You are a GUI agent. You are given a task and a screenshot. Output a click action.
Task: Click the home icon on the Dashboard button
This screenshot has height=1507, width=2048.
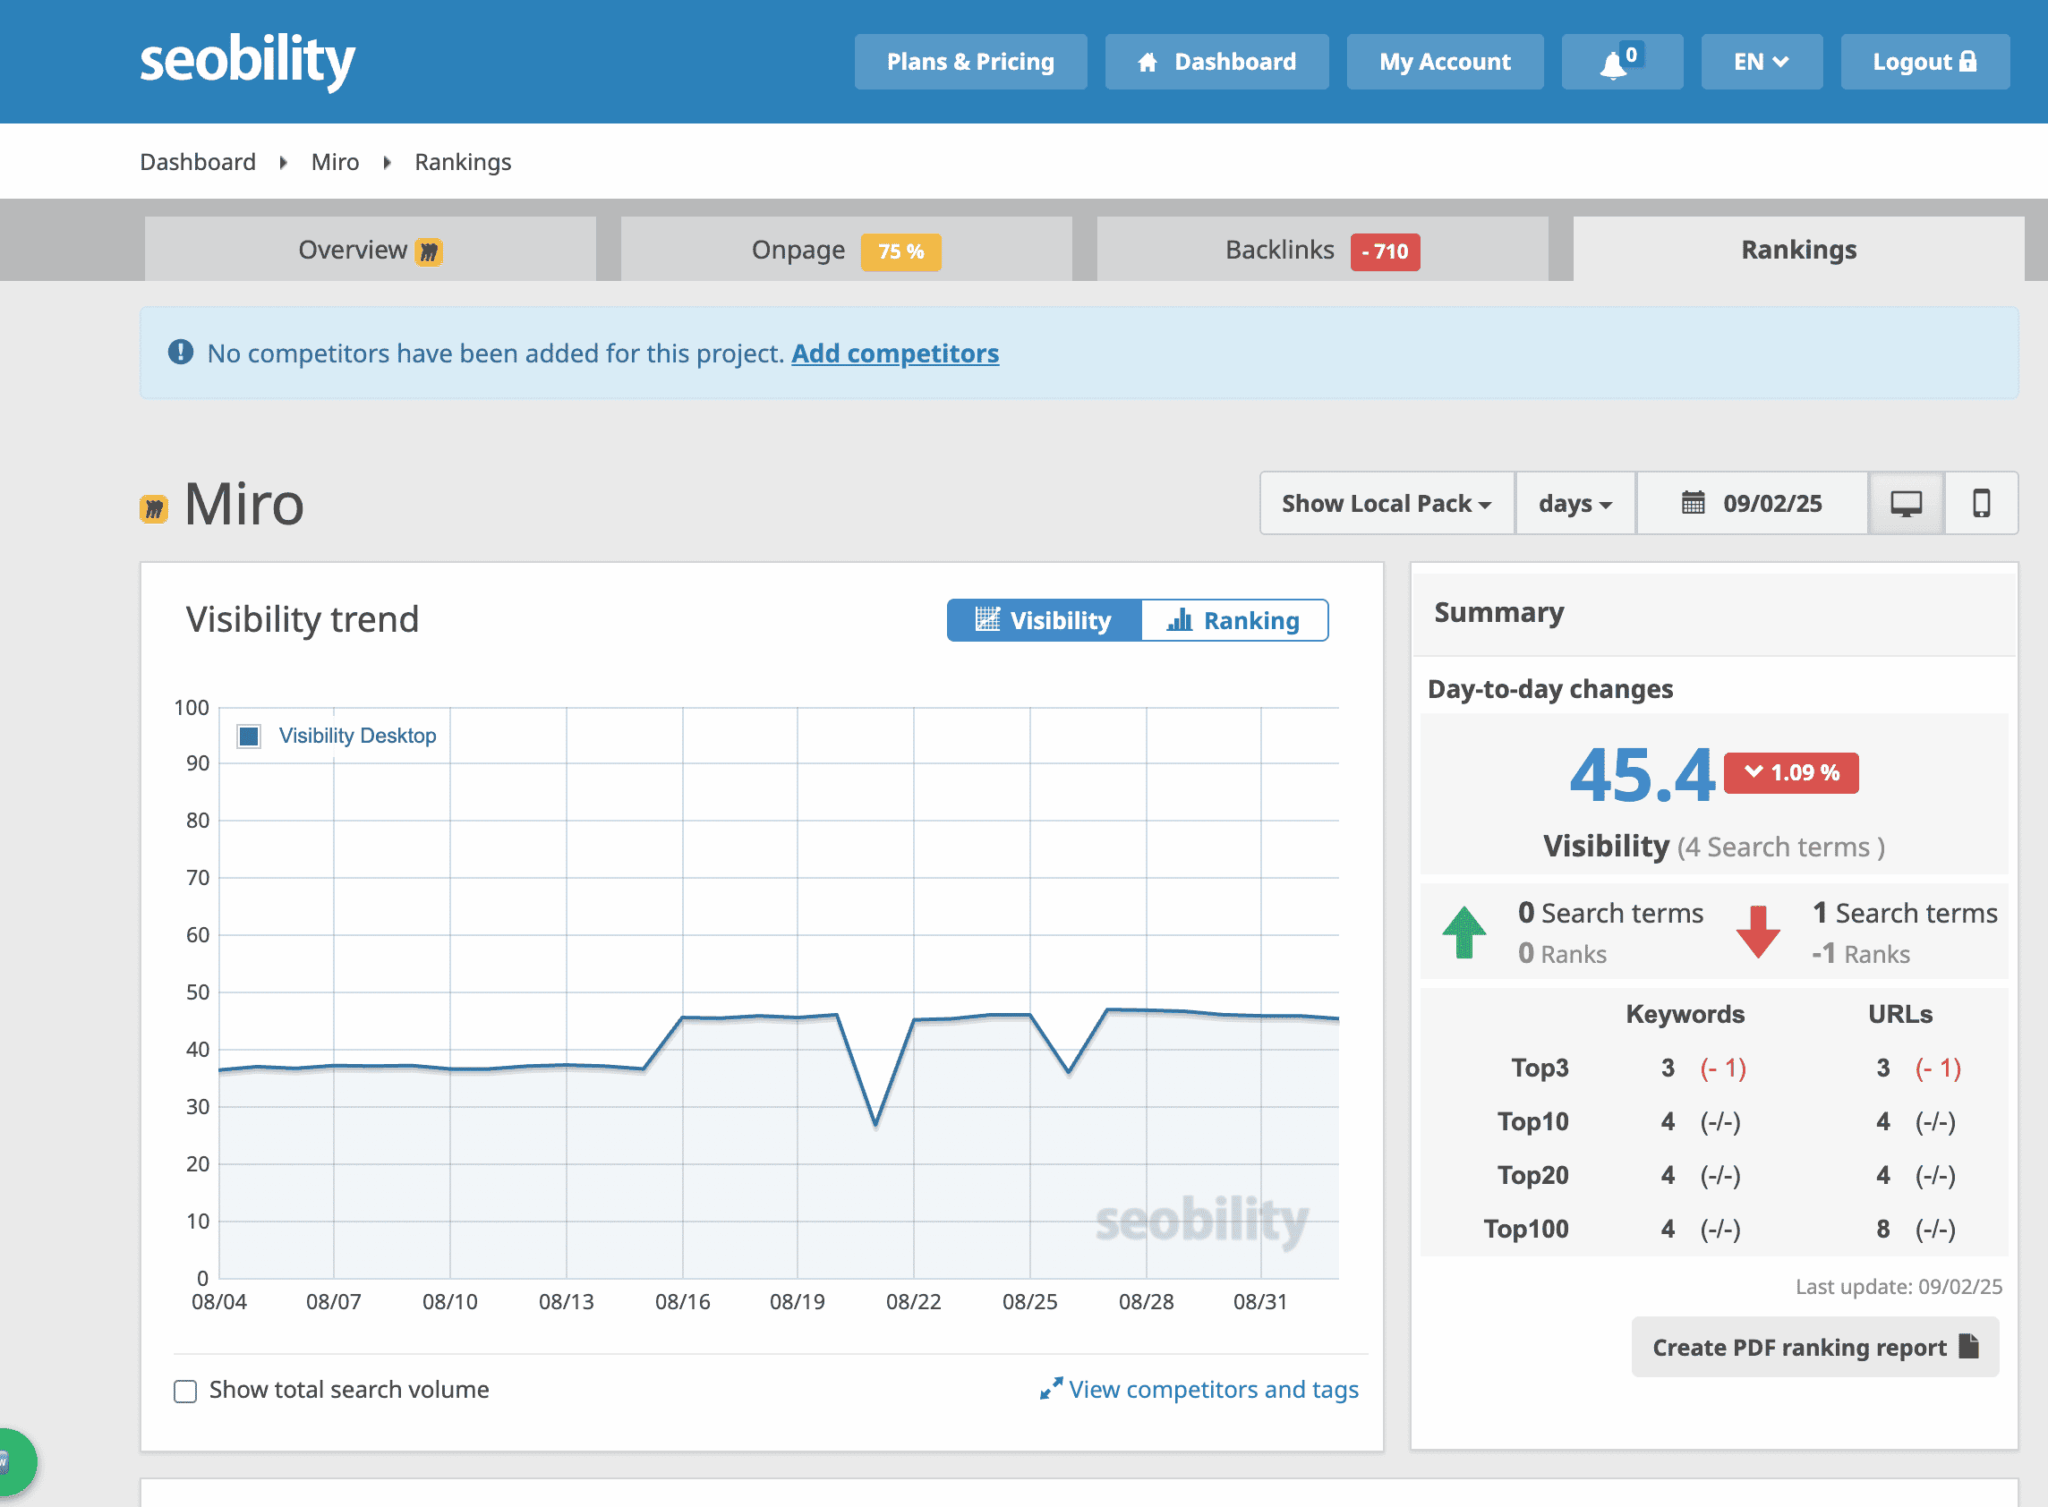coord(1147,61)
